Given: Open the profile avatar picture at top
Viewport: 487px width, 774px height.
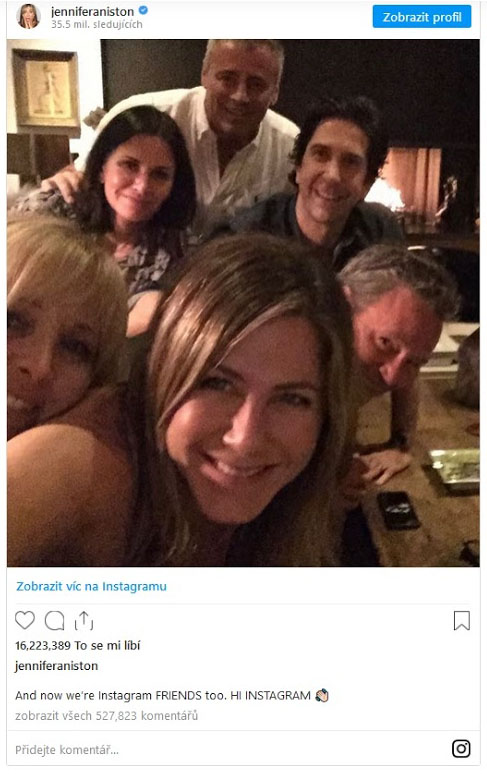Looking at the screenshot, I should tap(28, 16).
